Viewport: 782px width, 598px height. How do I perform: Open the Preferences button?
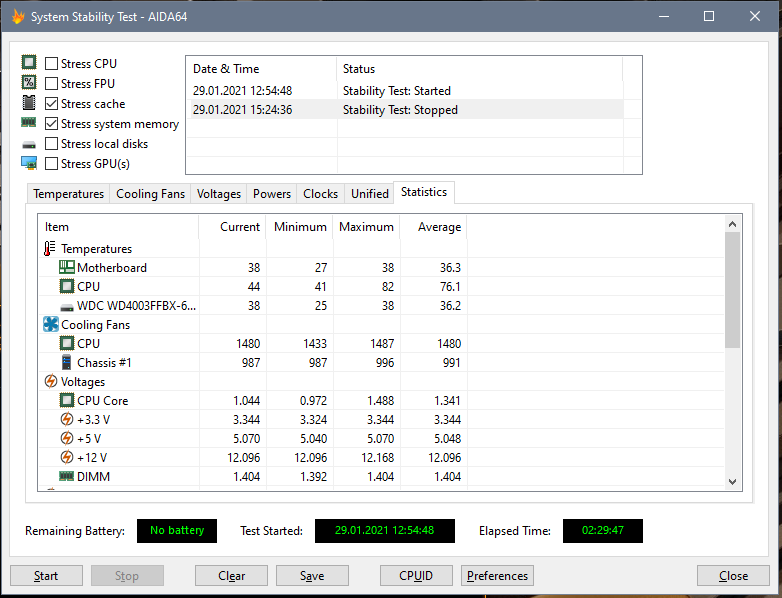(497, 576)
